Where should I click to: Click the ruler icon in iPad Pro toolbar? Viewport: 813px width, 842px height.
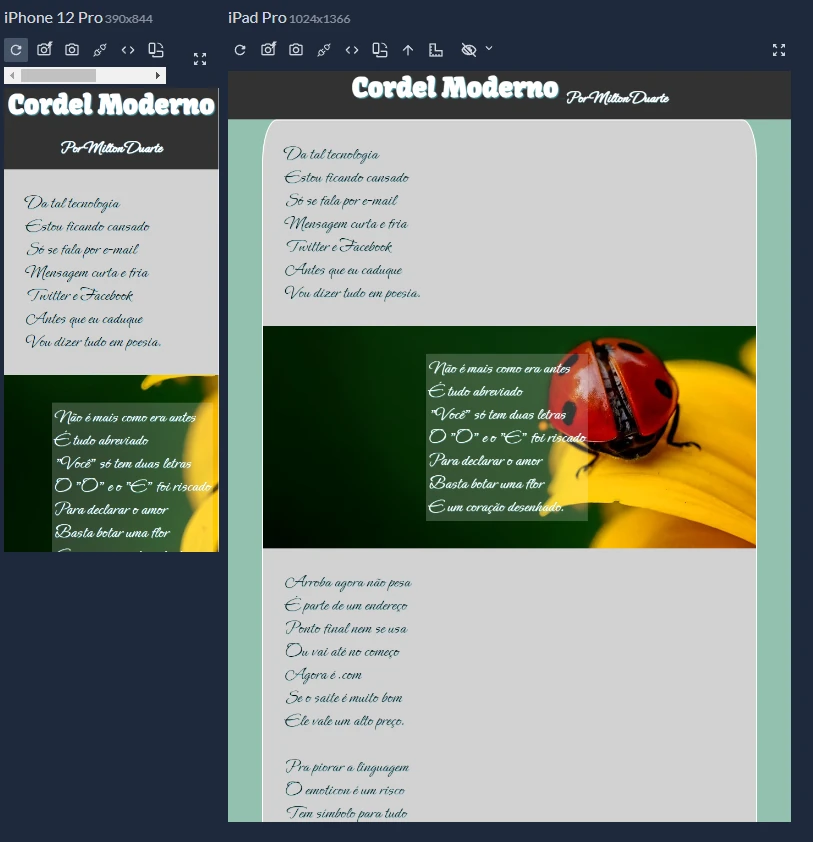click(435, 50)
